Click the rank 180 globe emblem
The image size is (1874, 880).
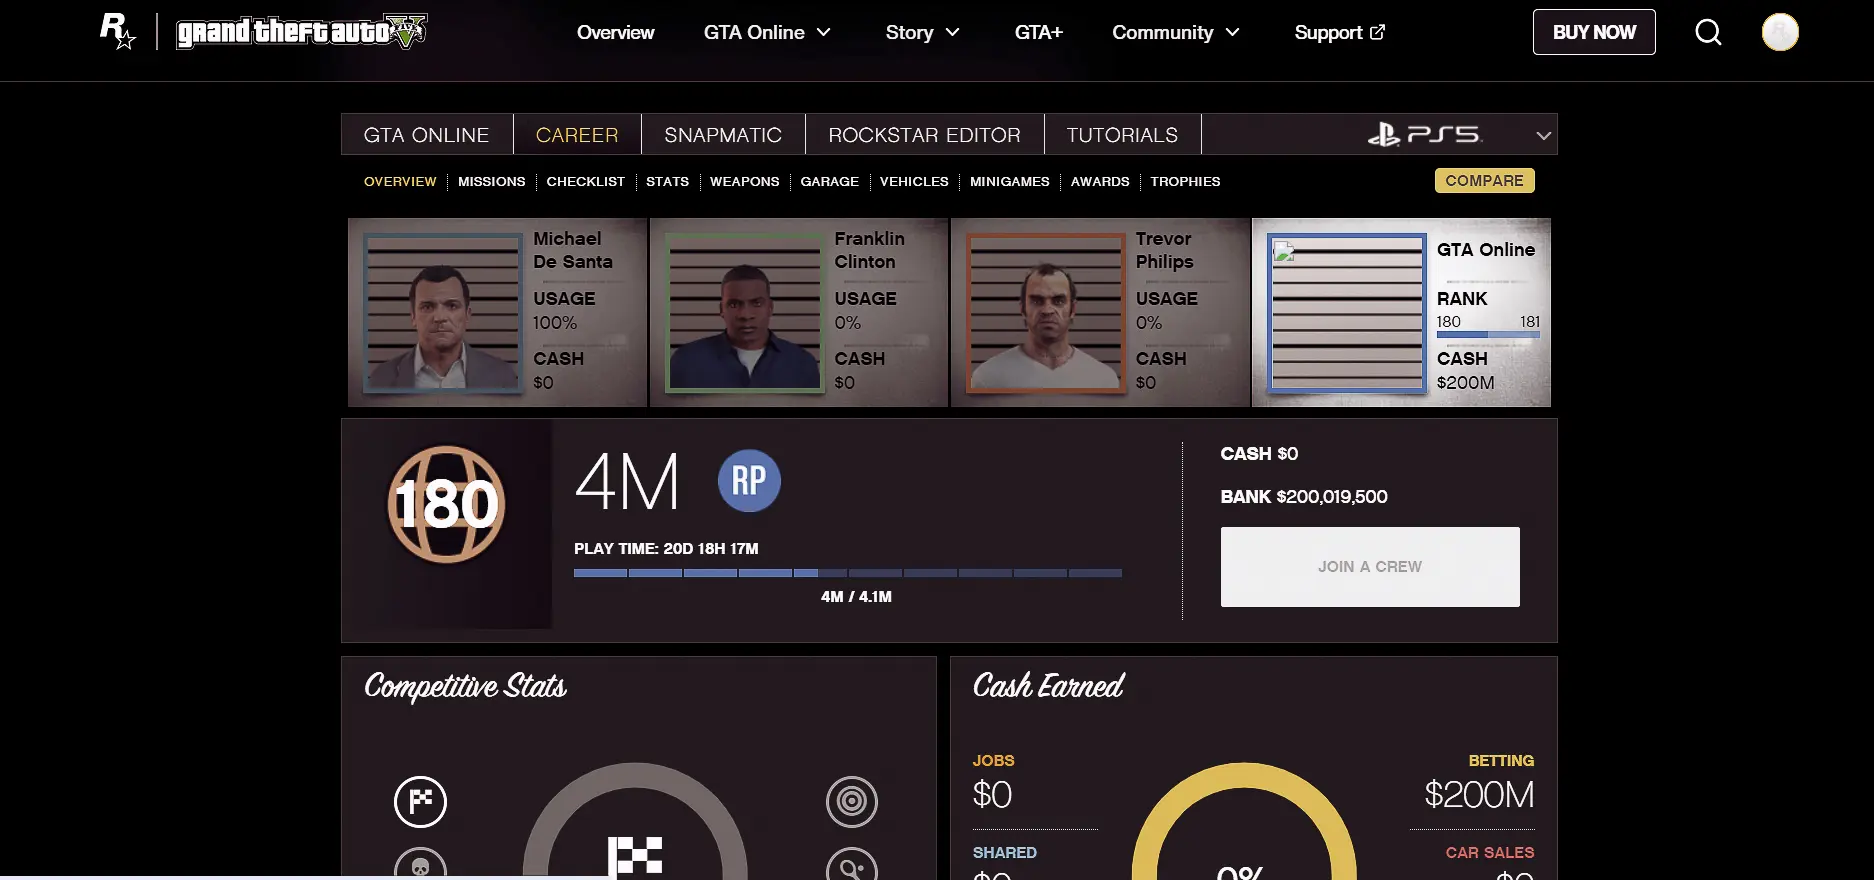[x=446, y=504]
